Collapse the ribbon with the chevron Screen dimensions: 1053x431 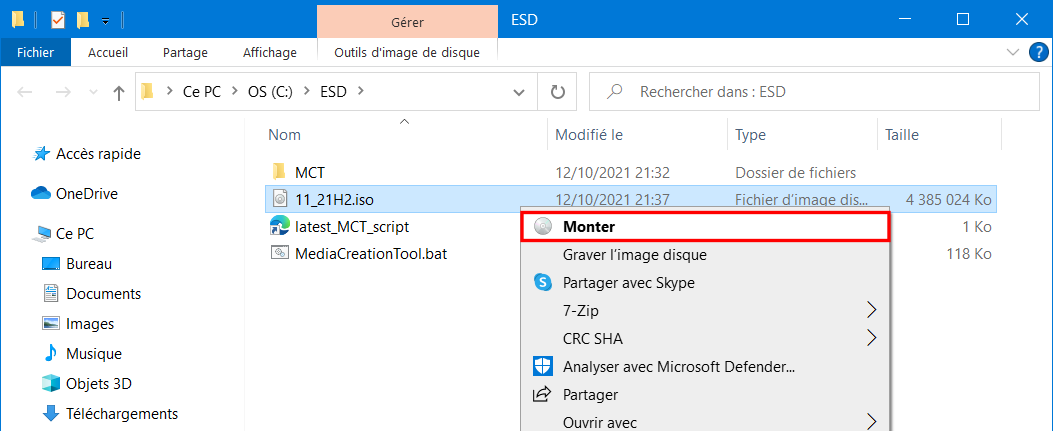[x=1013, y=52]
